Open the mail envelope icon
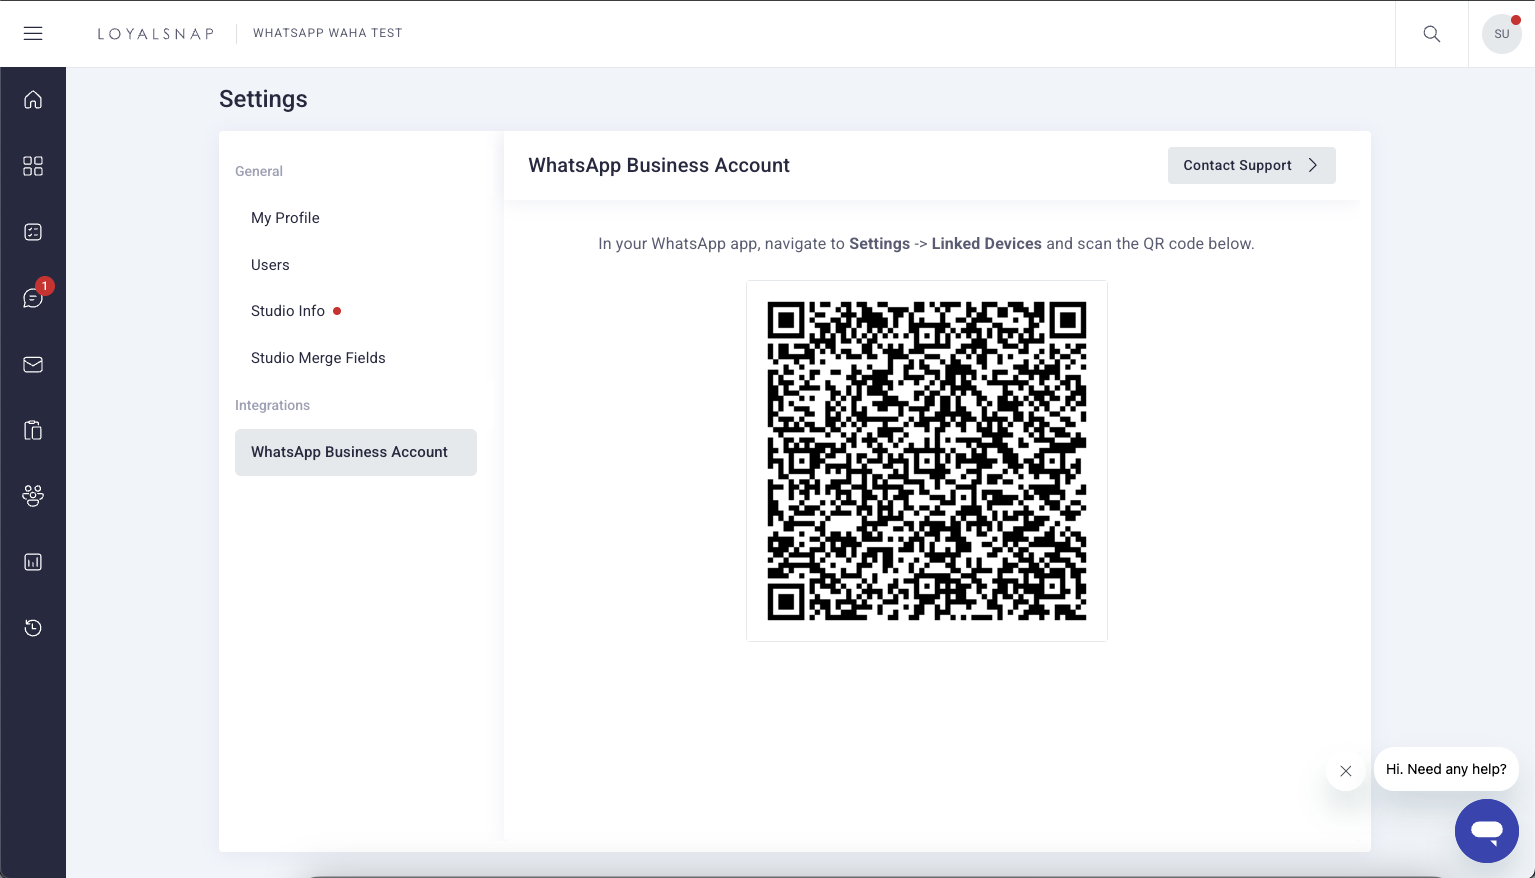Screen dimensions: 1535x878 coord(33,365)
